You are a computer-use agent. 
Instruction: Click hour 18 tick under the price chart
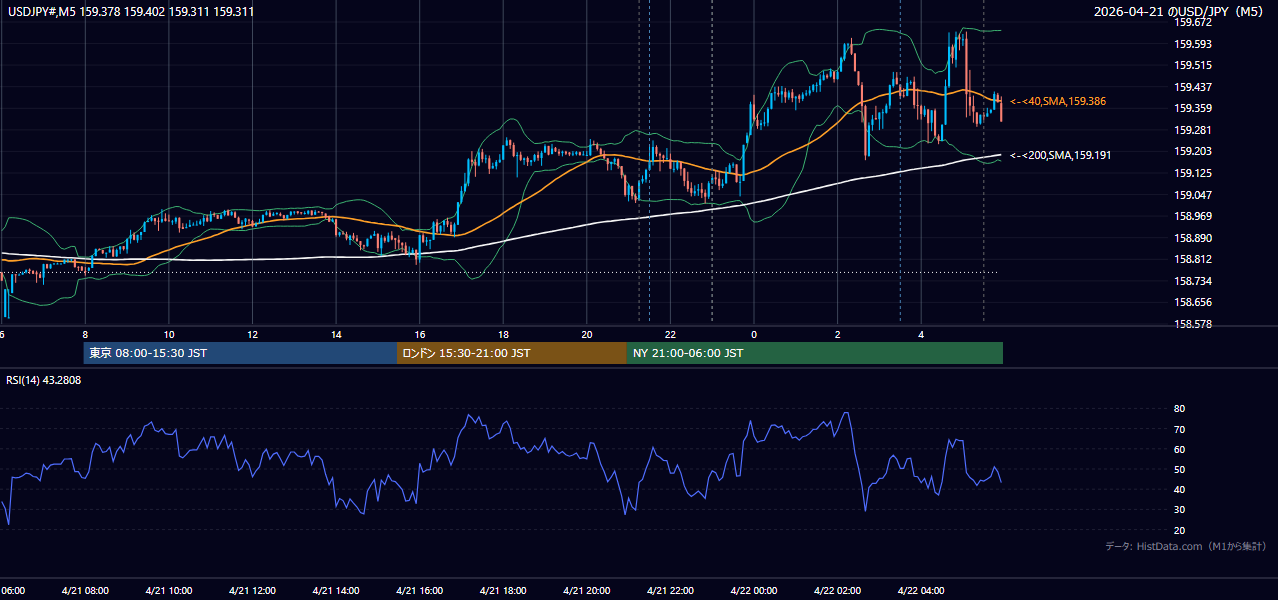point(503,335)
